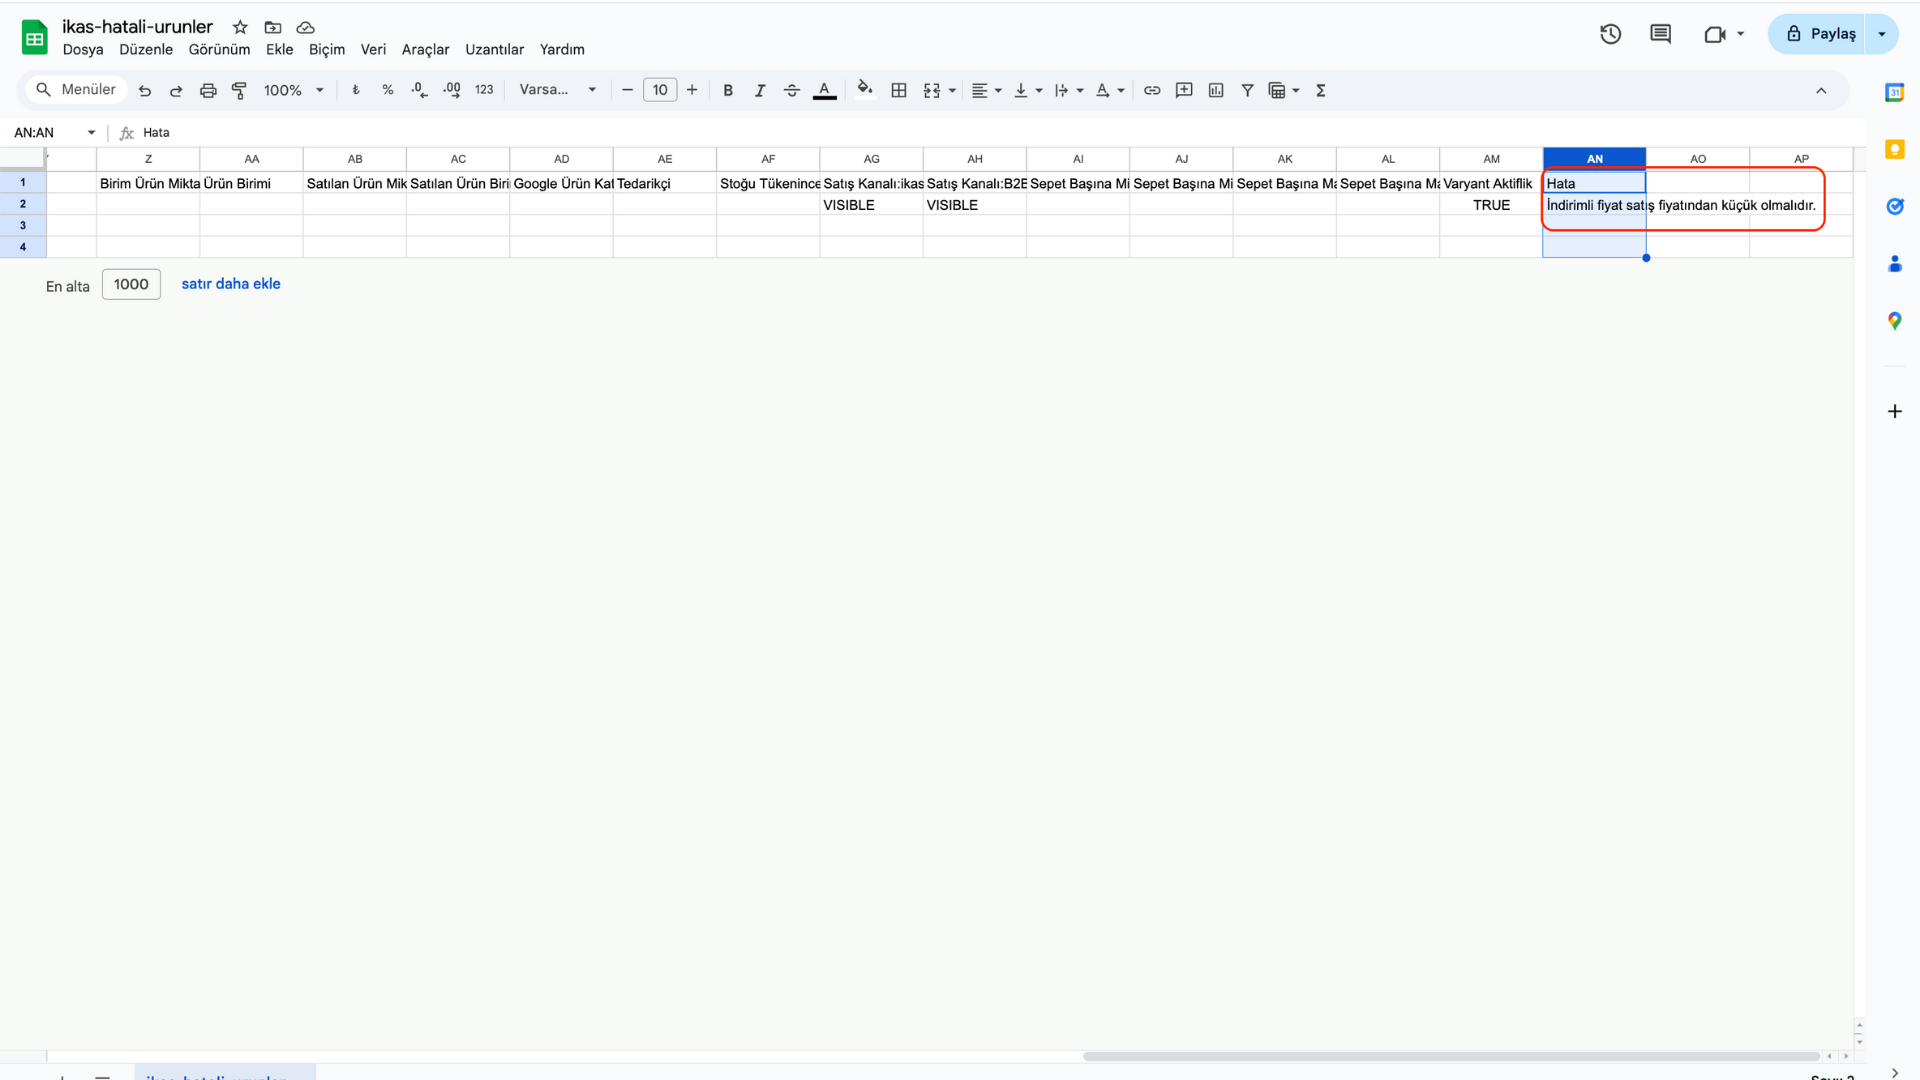This screenshot has height=1080, width=1920.
Task: Click the font size field
Action: point(660,90)
